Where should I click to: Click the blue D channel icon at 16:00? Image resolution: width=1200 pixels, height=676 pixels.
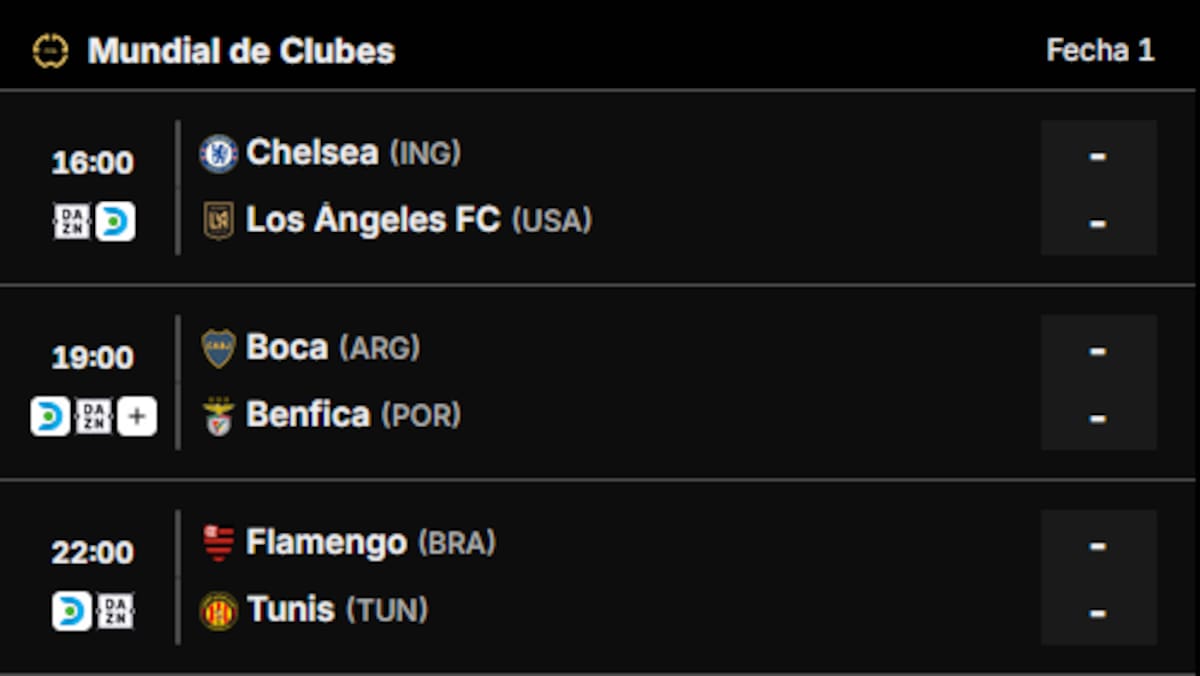116,221
